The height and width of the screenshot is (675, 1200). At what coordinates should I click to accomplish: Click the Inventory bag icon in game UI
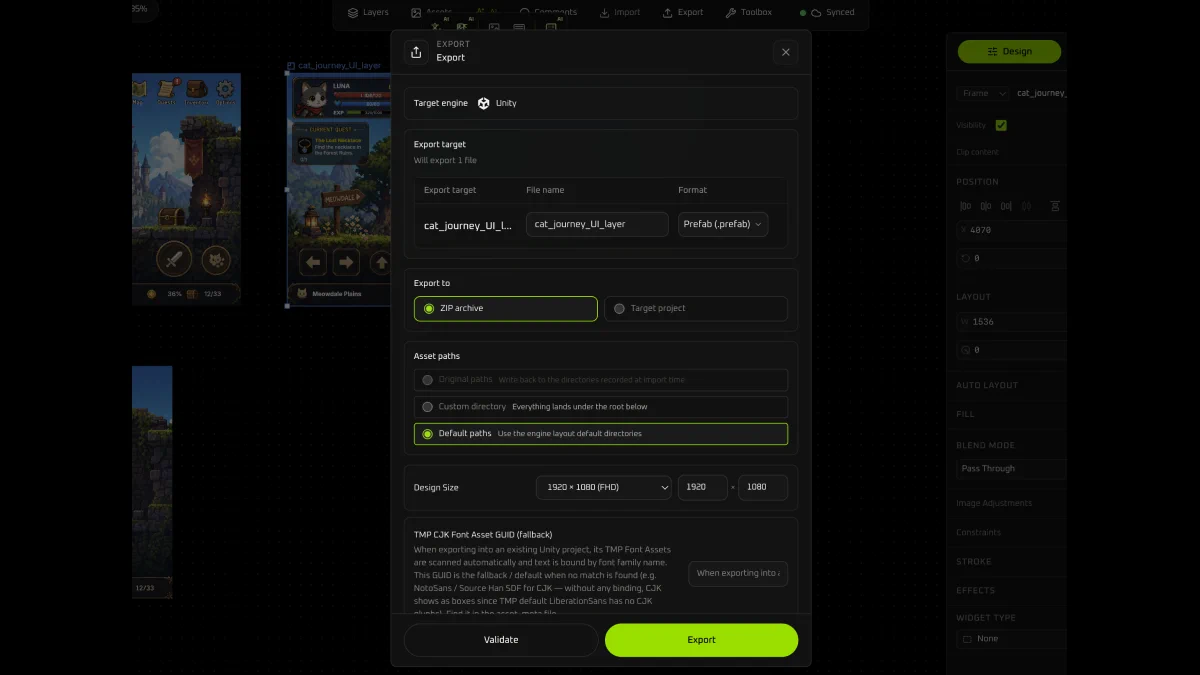196,90
